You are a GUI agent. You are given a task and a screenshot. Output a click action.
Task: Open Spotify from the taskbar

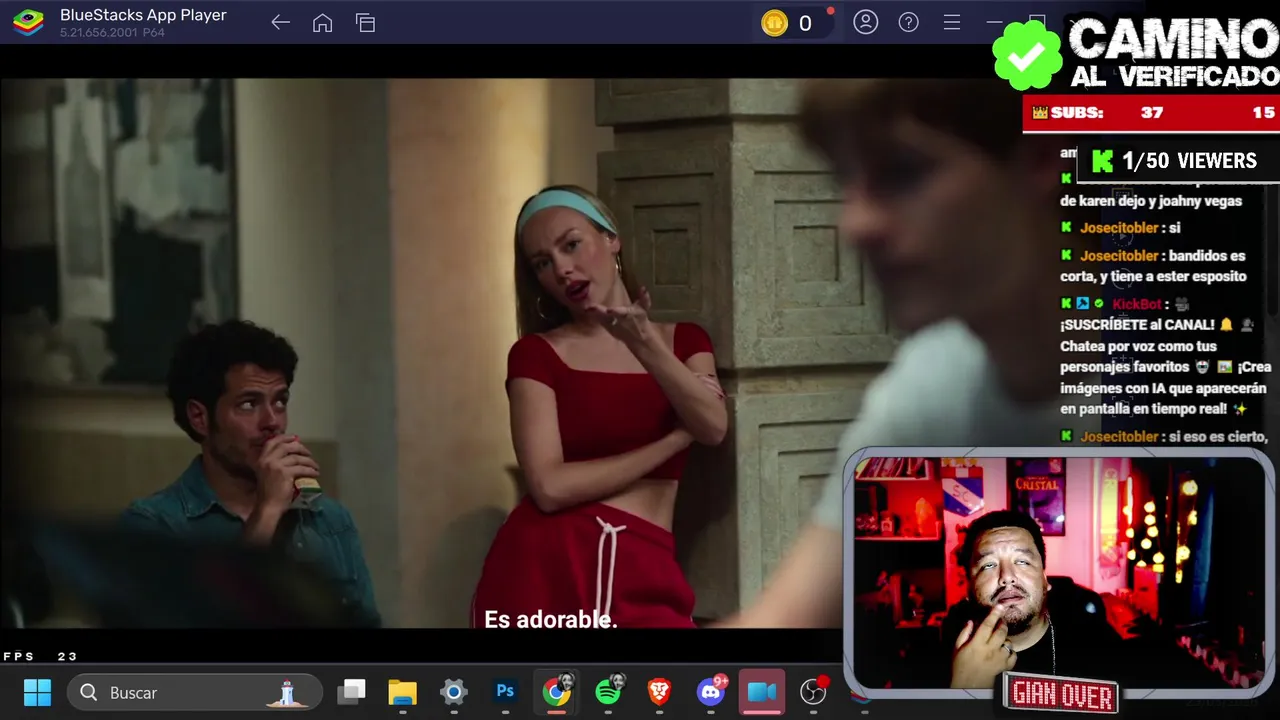click(x=608, y=691)
